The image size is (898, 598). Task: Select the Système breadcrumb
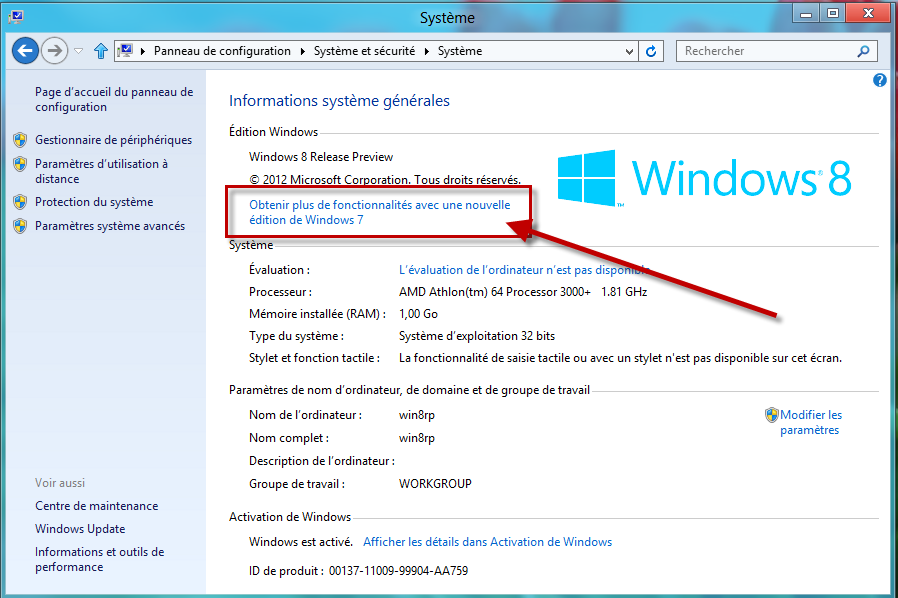[x=460, y=51]
